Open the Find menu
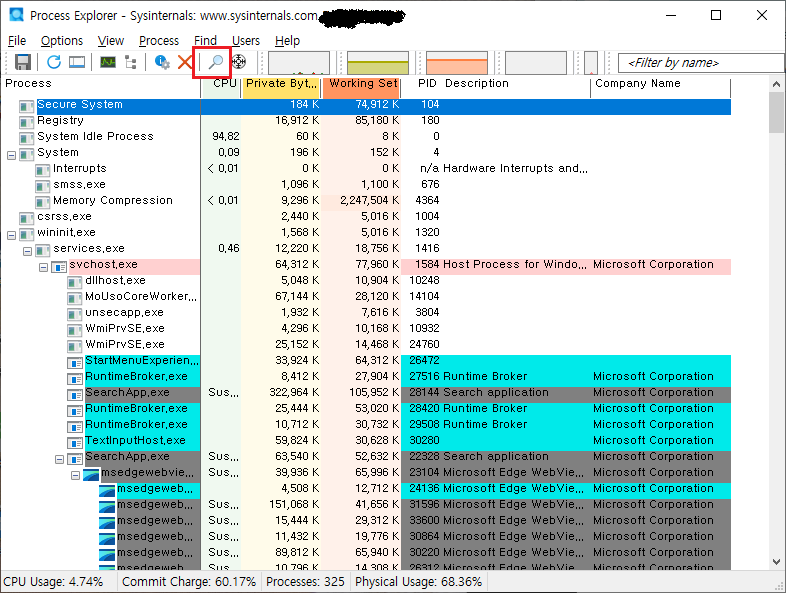Image resolution: width=786 pixels, height=593 pixels. tap(206, 41)
